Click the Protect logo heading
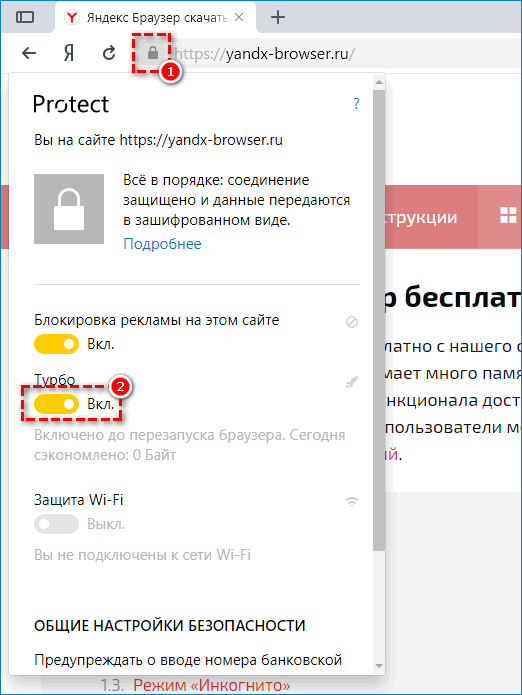 [71, 105]
